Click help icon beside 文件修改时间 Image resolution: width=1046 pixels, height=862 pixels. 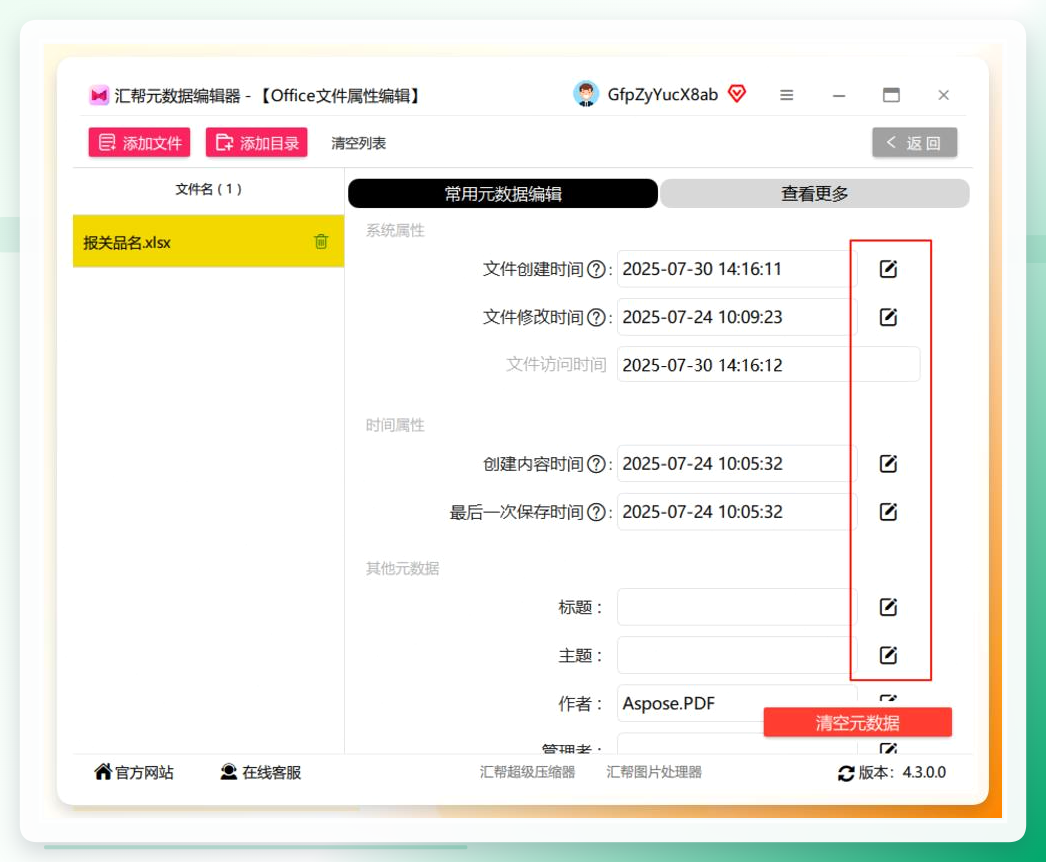pyautogui.click(x=596, y=318)
